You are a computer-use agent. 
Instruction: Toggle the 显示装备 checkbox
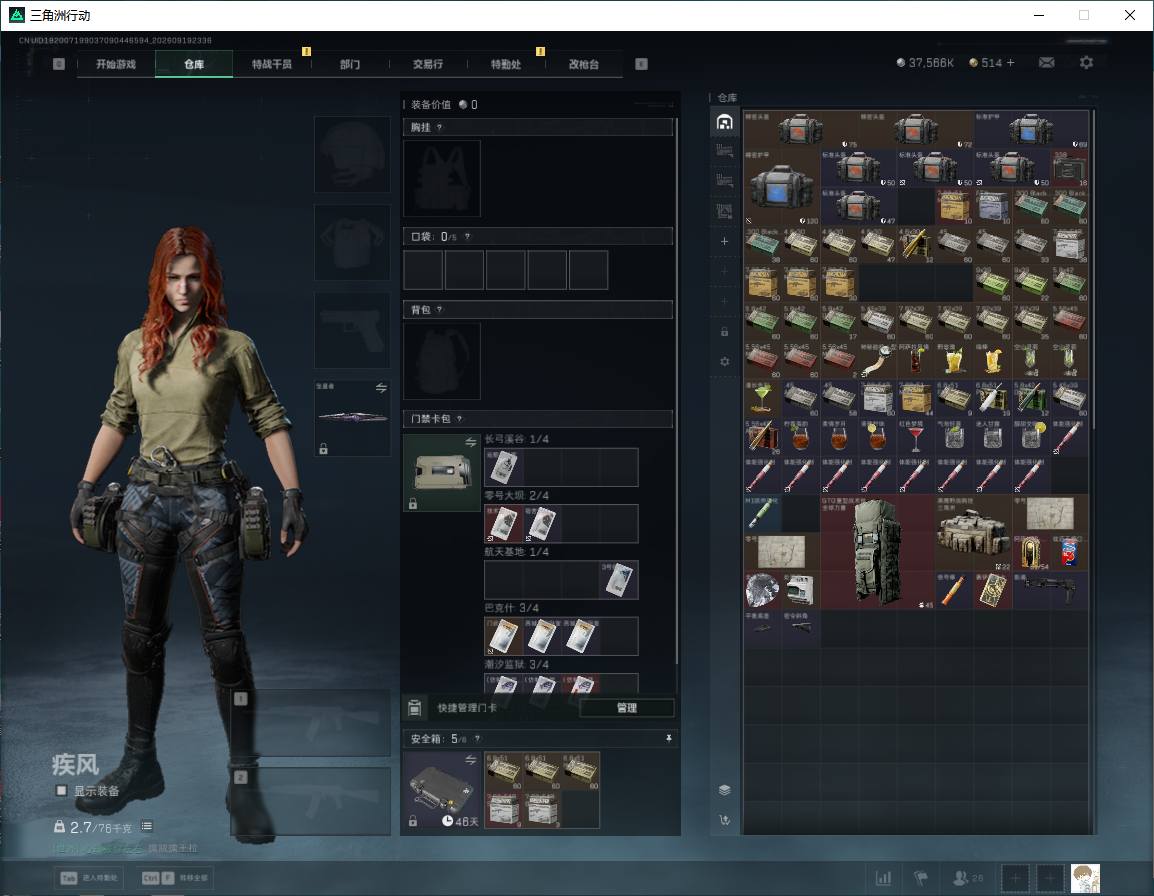coord(62,791)
